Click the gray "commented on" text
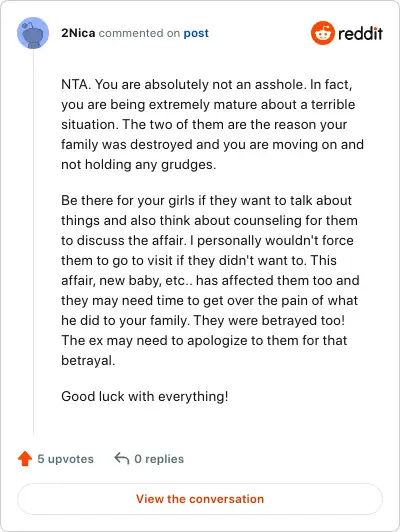The height and width of the screenshot is (532, 400). (139, 33)
